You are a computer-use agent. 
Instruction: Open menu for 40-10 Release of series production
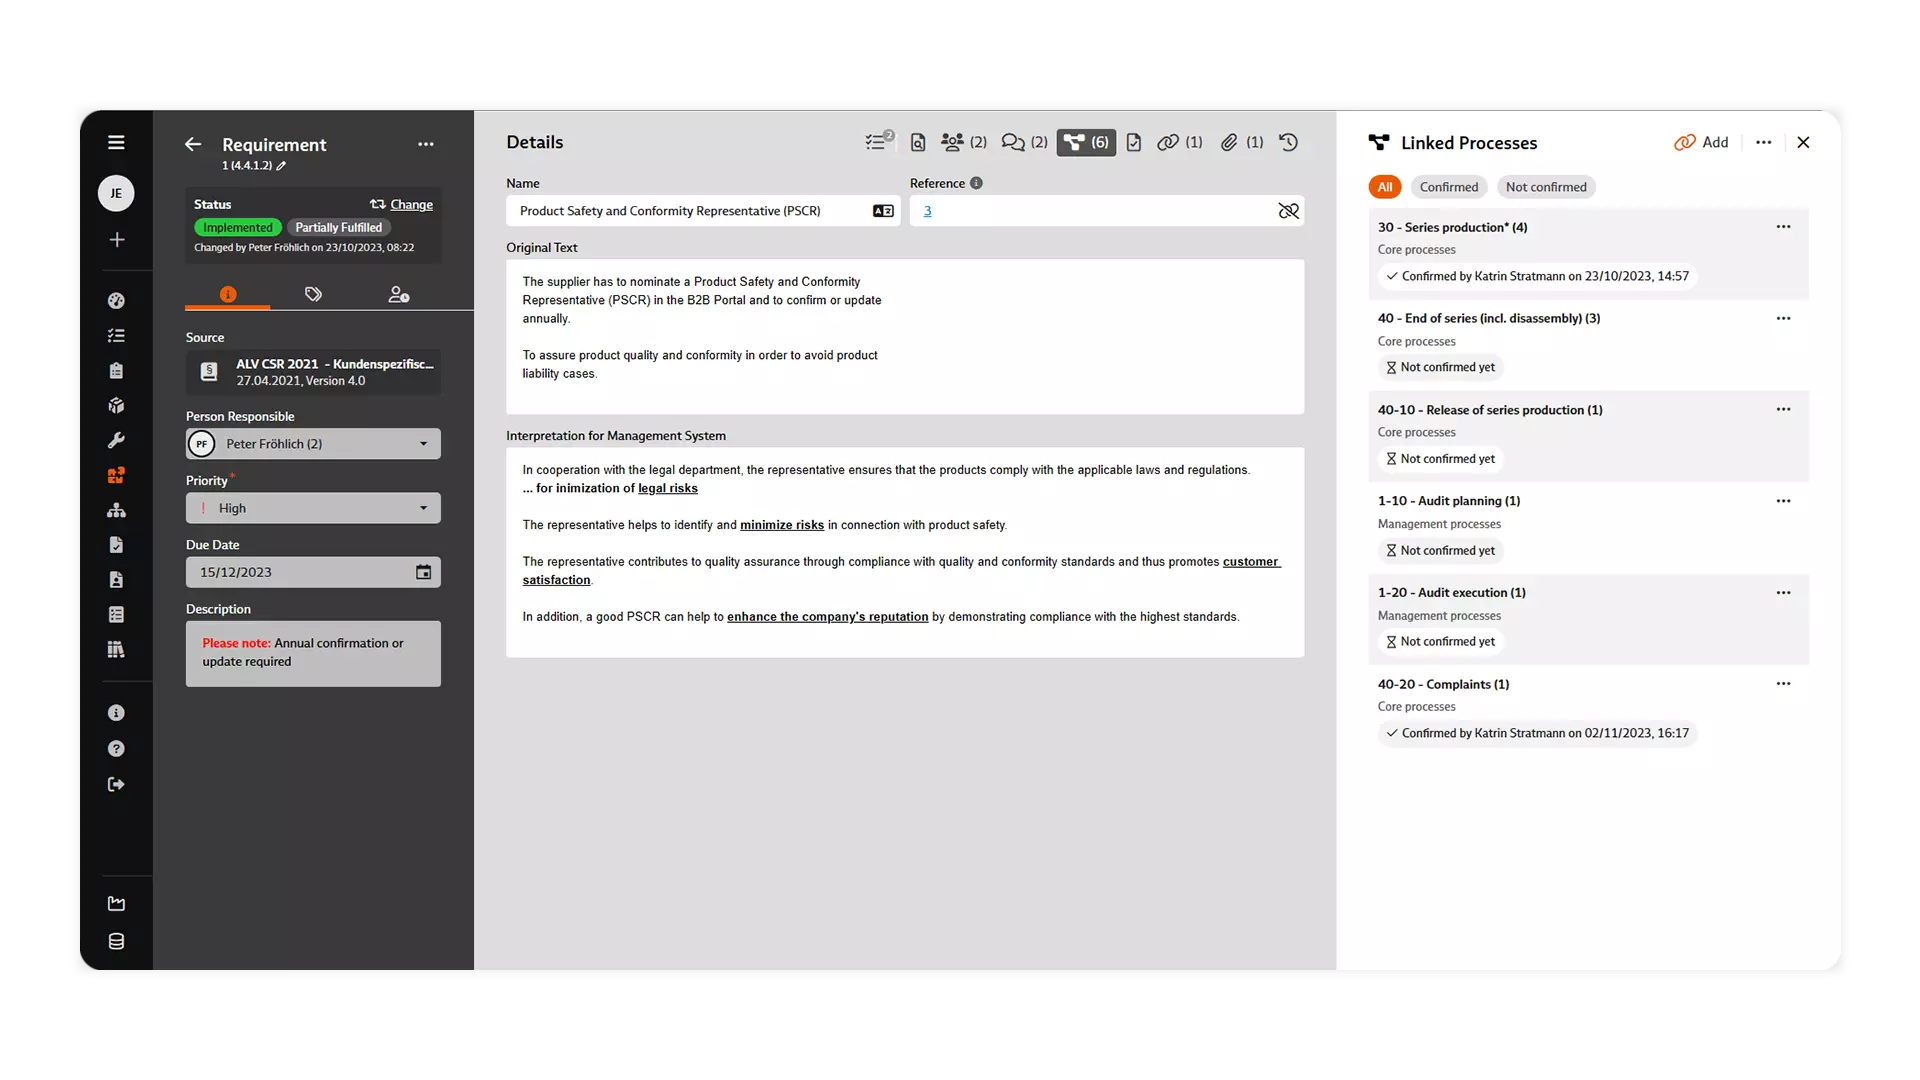[1783, 409]
